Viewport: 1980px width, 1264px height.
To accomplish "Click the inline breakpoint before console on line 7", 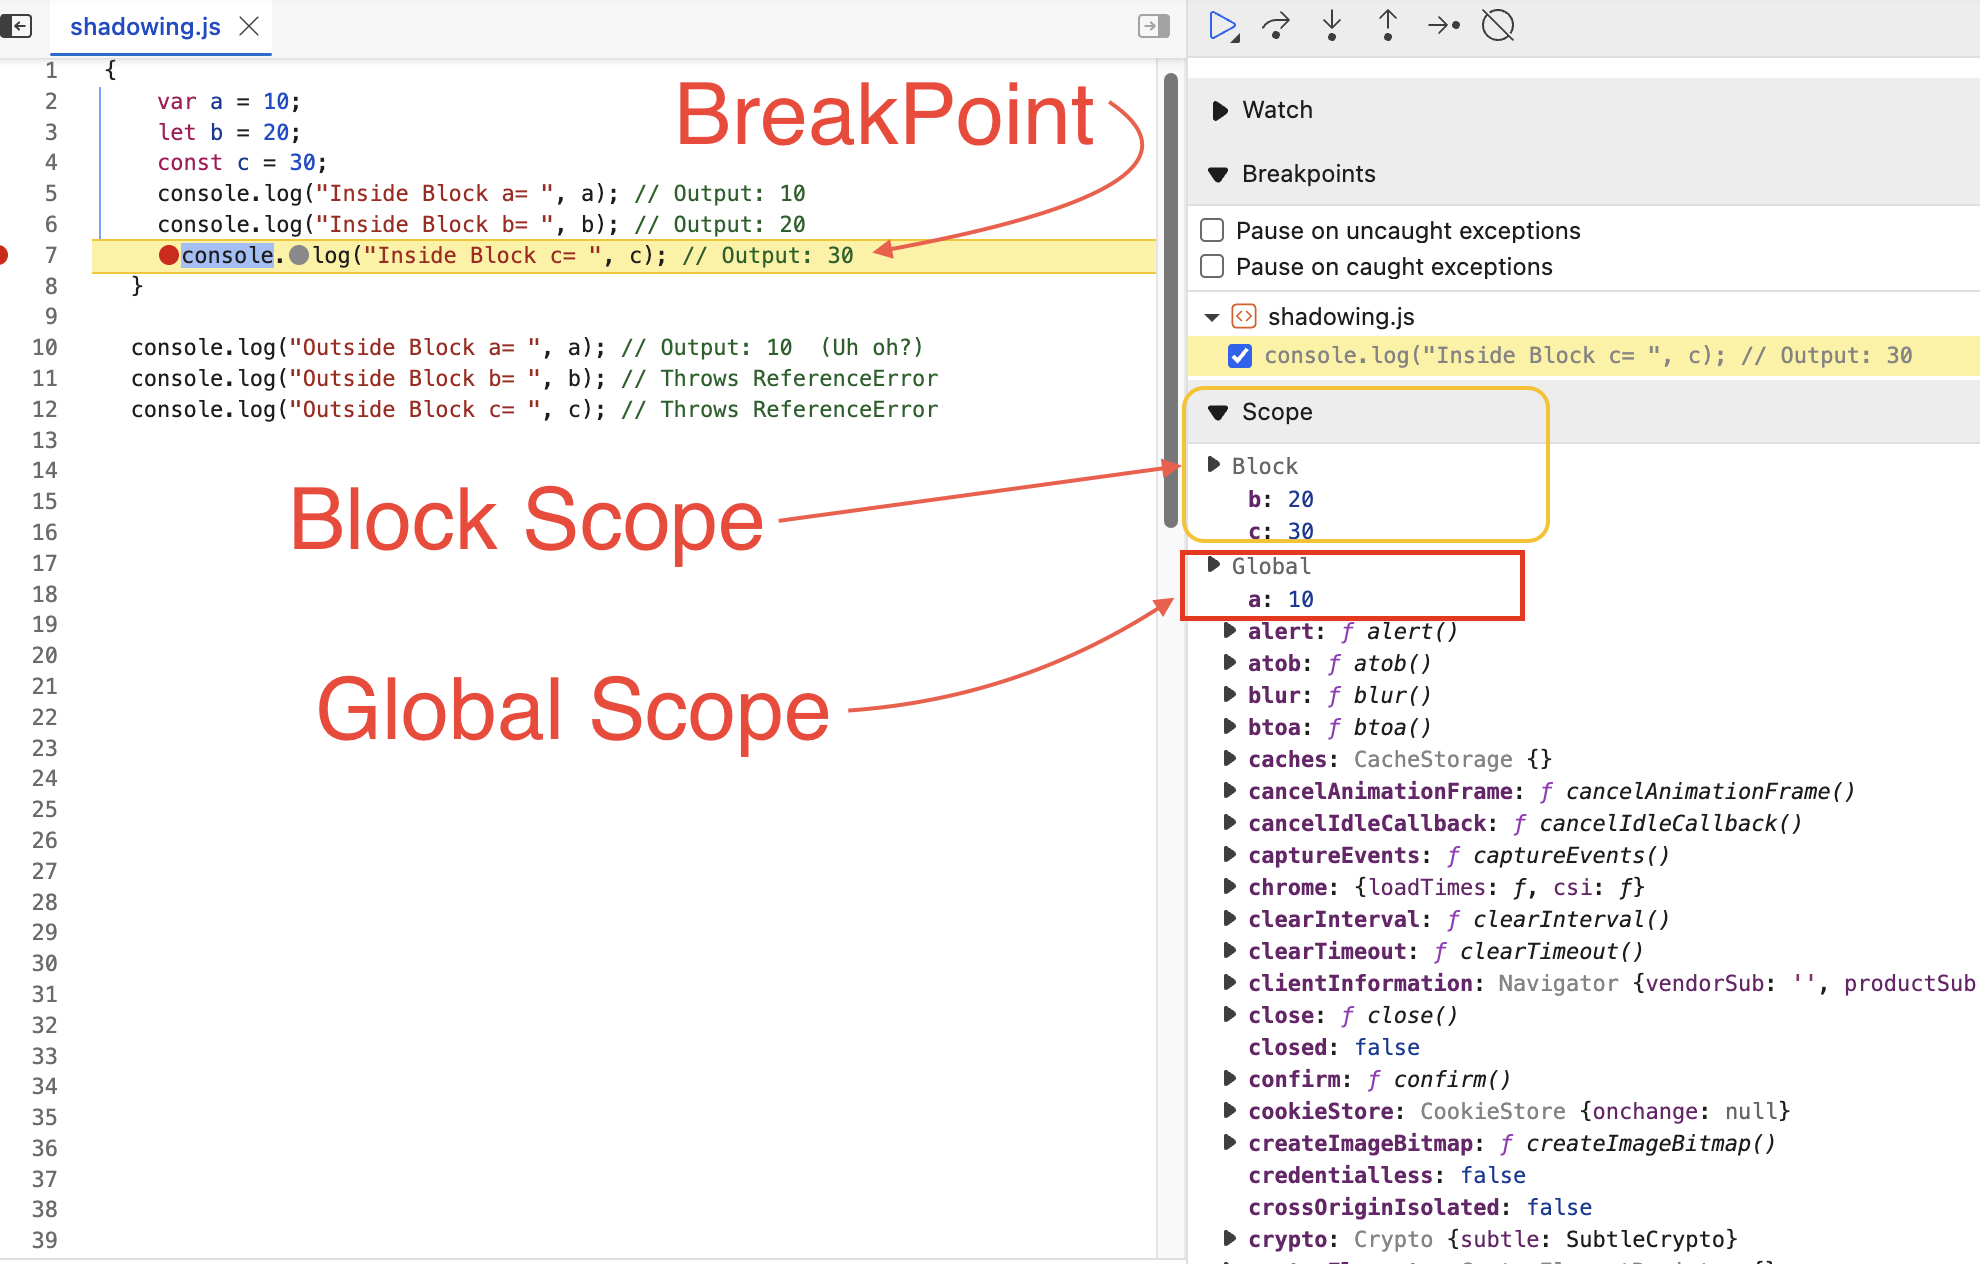I will click(x=169, y=255).
